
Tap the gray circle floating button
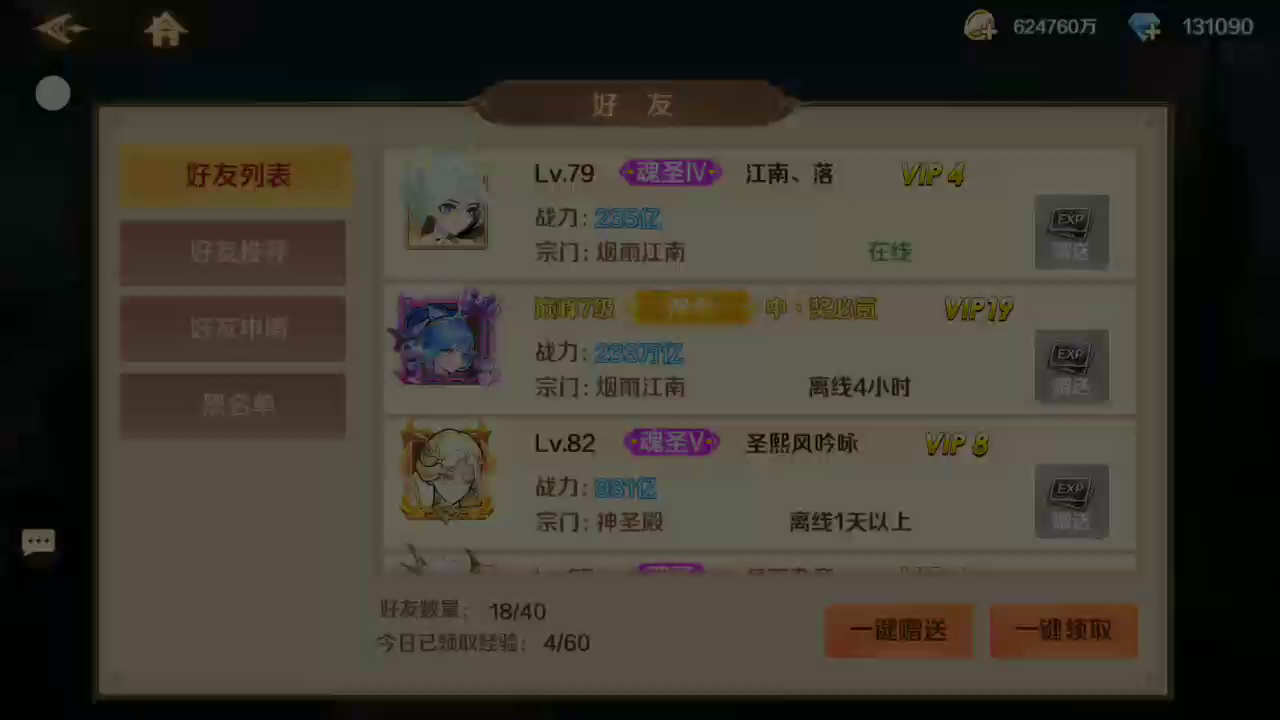point(53,94)
